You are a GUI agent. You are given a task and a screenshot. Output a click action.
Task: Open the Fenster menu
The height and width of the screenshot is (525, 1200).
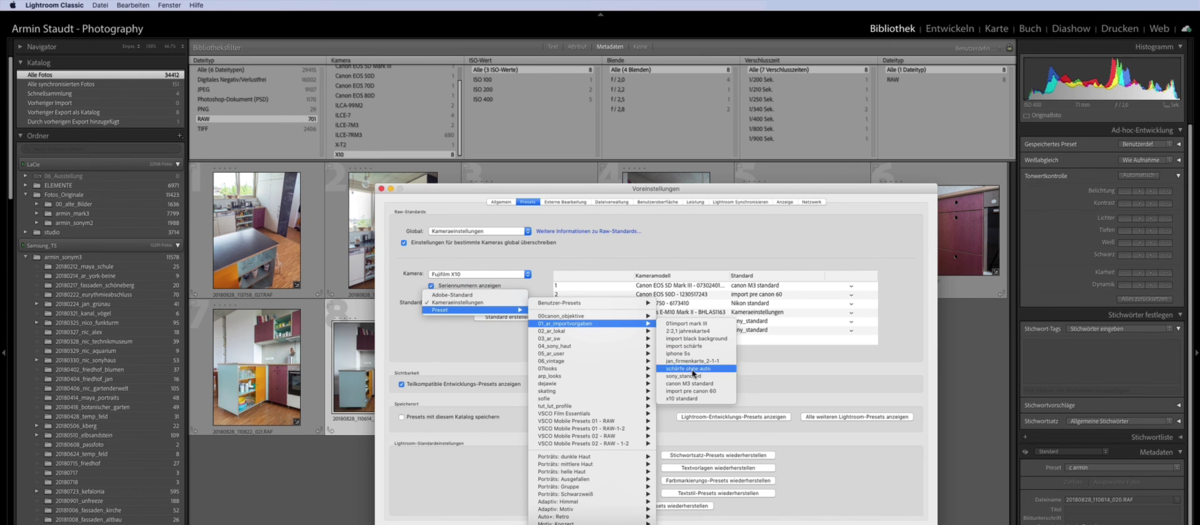click(169, 5)
